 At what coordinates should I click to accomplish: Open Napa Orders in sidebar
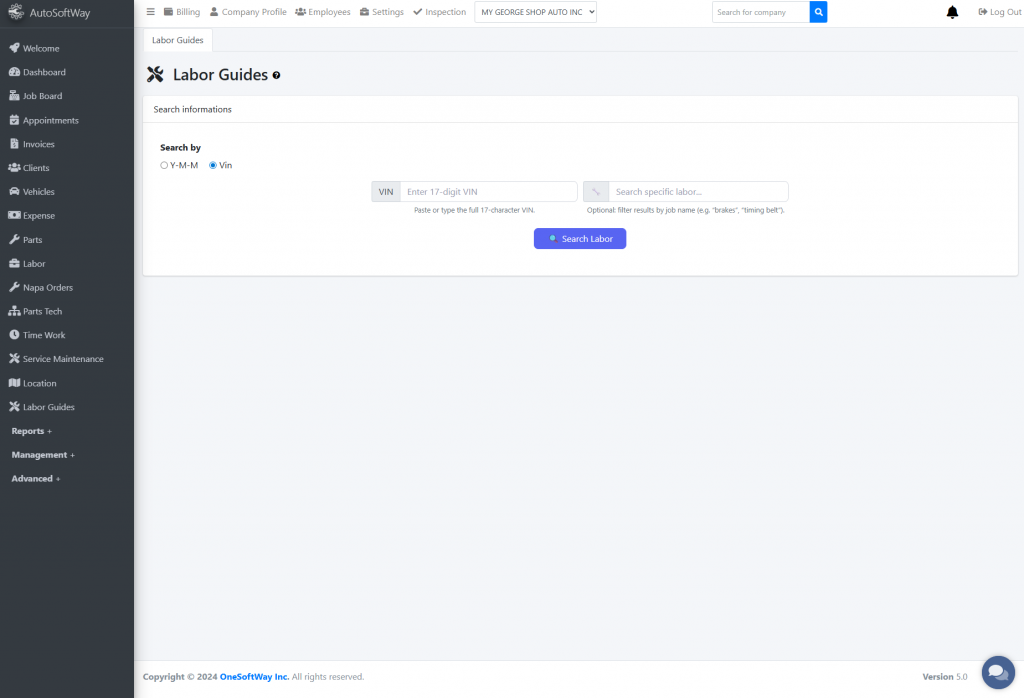[47, 287]
